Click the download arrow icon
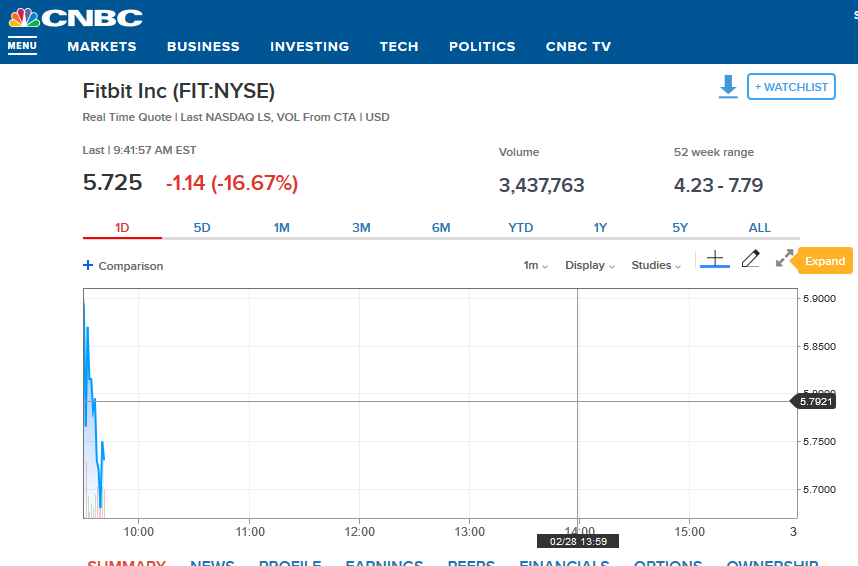The height and width of the screenshot is (566, 858). [x=728, y=87]
